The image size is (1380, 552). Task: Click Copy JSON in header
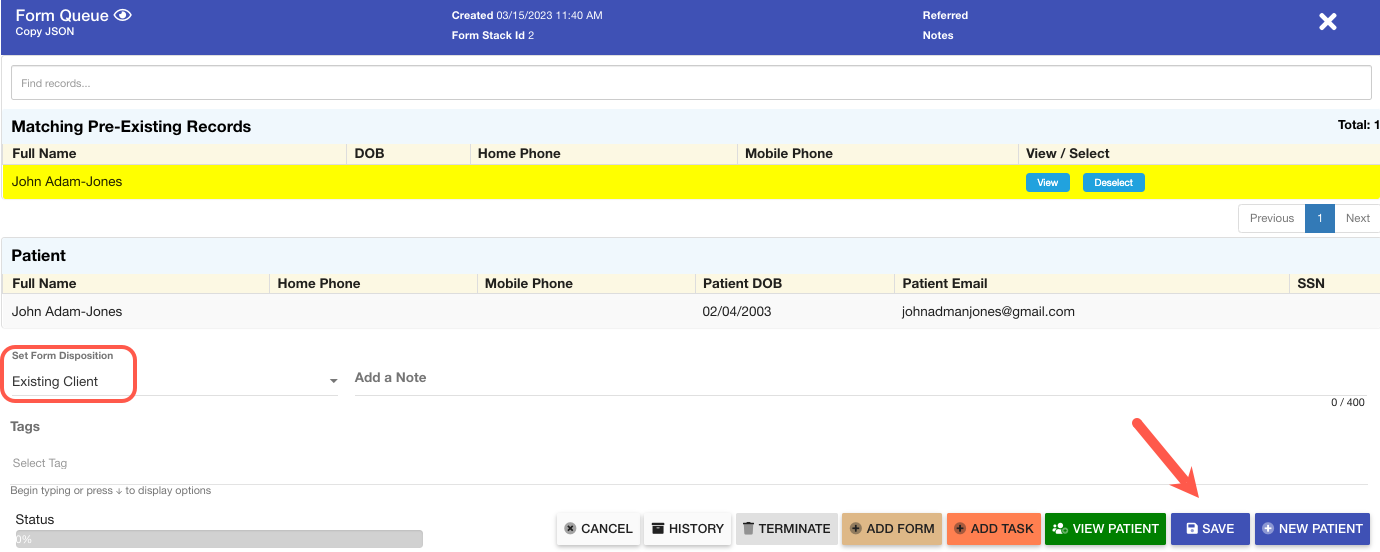pos(45,32)
